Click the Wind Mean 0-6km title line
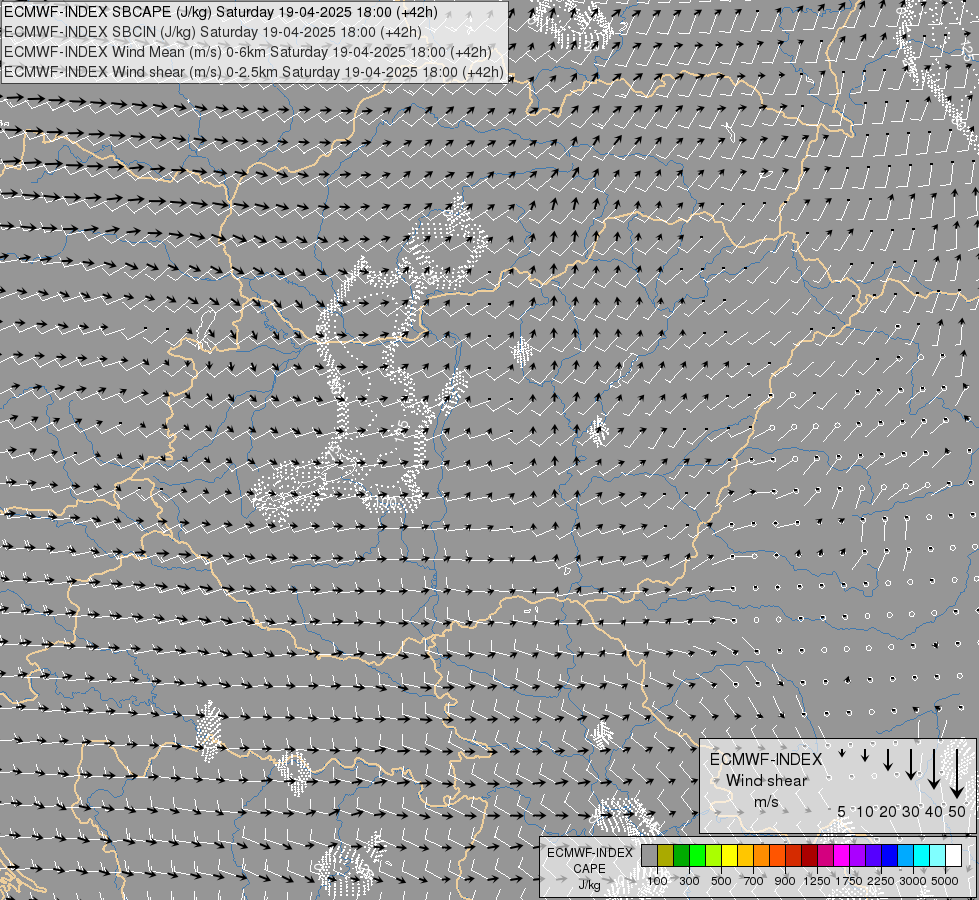Screen dimensions: 979x900 248,52
